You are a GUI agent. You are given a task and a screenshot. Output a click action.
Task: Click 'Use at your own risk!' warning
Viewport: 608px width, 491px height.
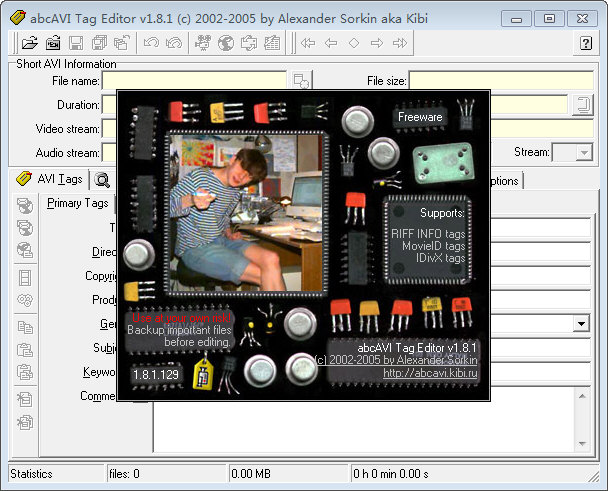[181, 318]
